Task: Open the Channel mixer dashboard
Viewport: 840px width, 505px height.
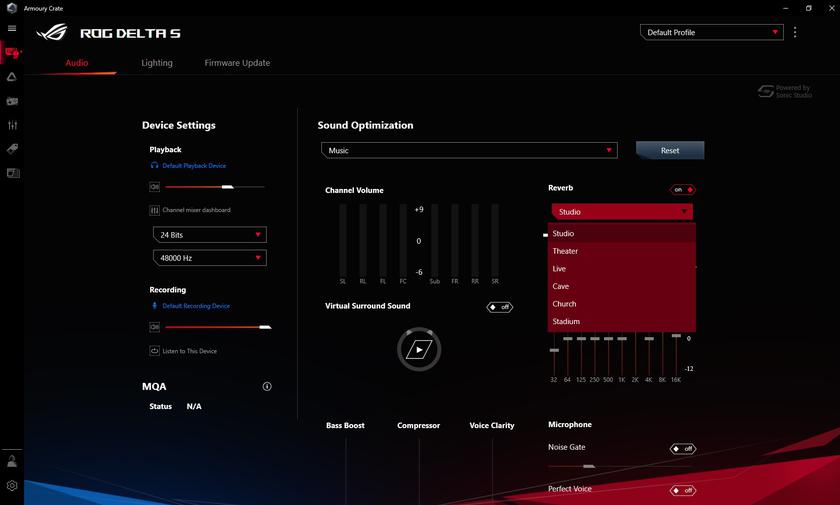Action: click(x=196, y=210)
